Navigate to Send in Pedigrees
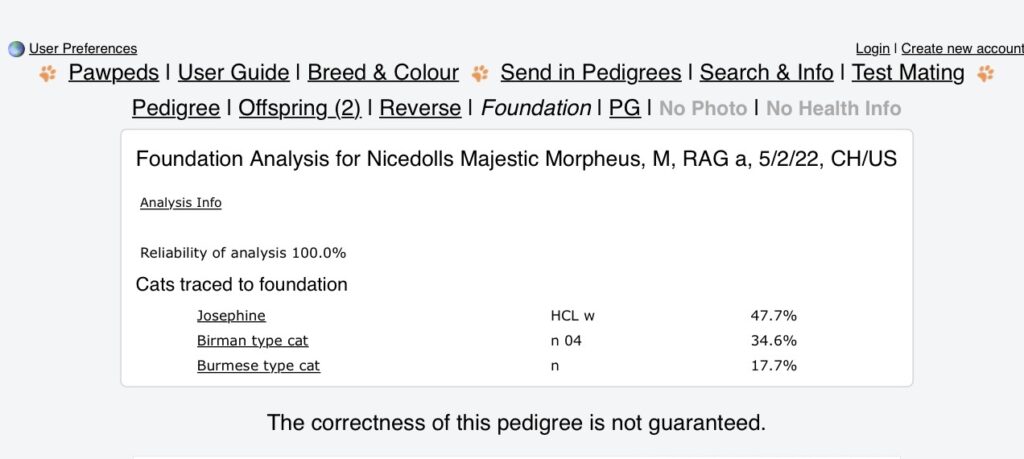This screenshot has height=459, width=1024. [590, 73]
